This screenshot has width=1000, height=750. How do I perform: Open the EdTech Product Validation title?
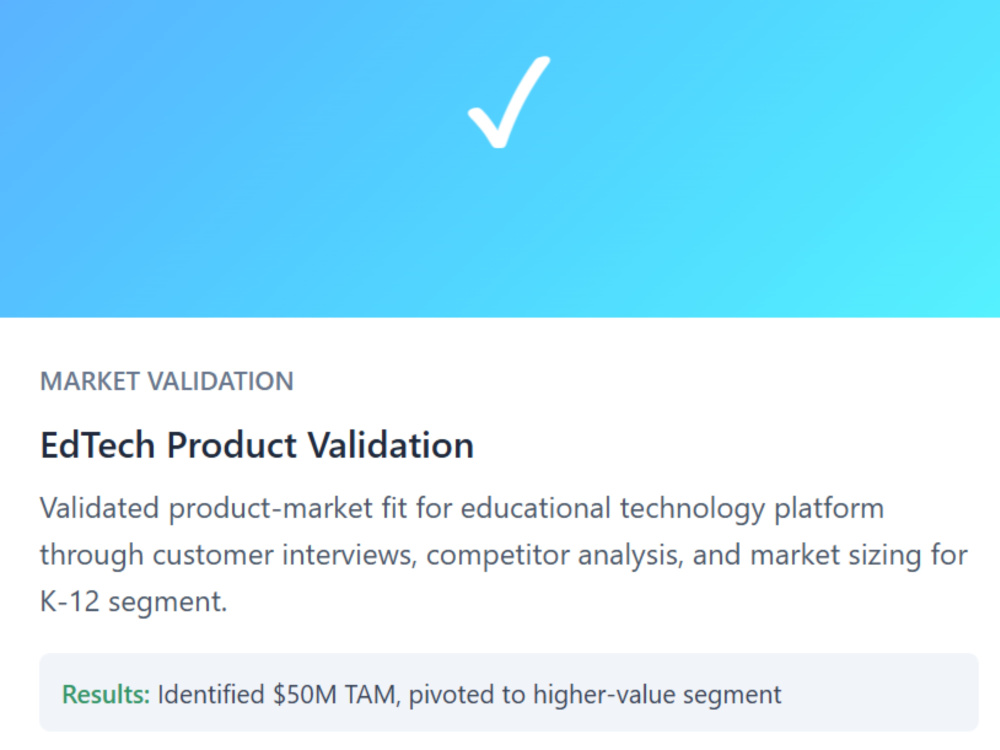(256, 445)
